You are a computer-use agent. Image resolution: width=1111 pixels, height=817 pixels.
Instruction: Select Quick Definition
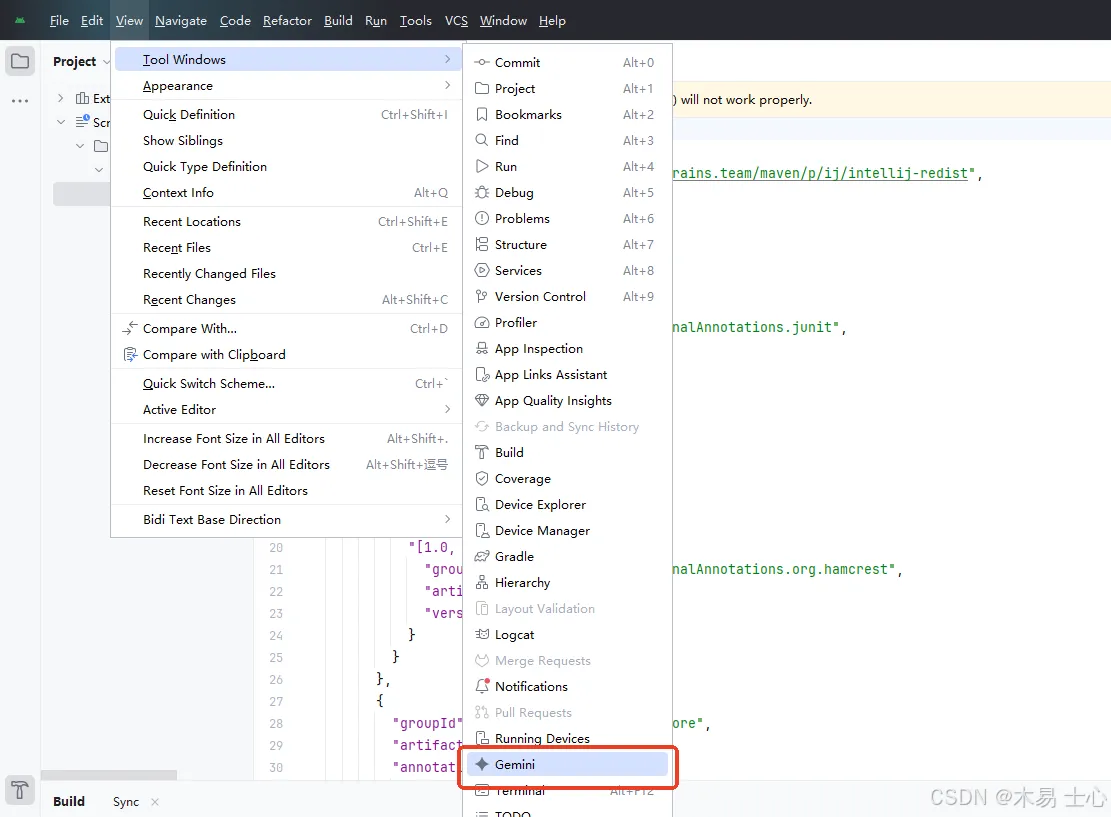pyautogui.click(x=287, y=115)
